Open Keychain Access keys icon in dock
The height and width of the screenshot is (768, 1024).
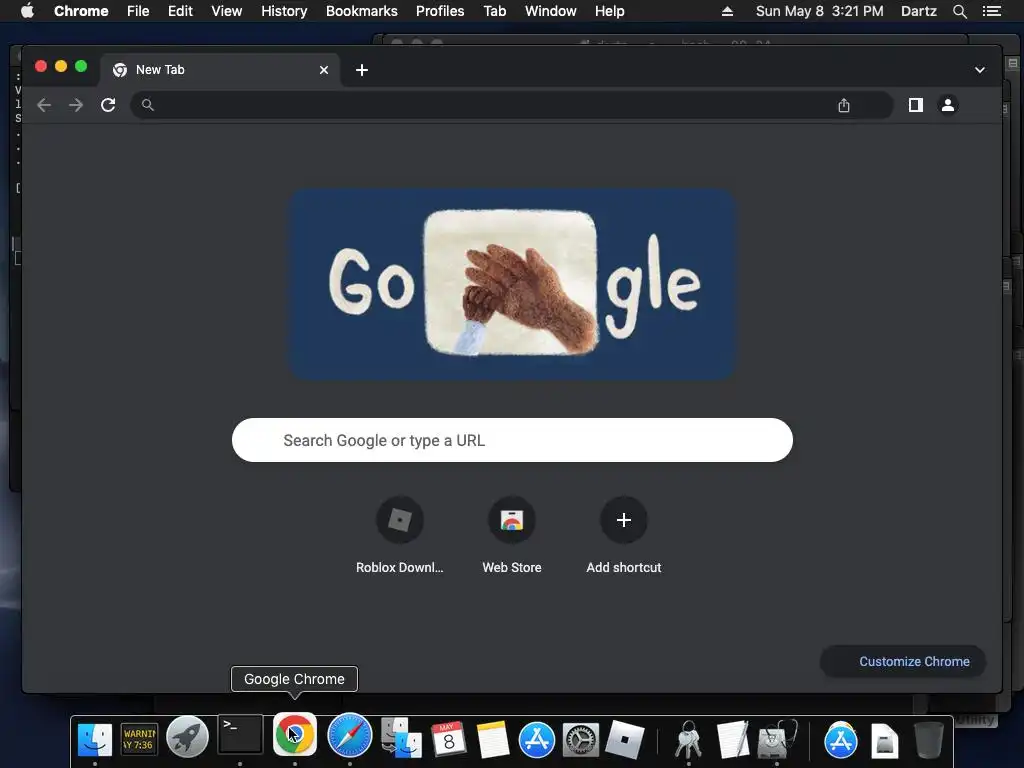[688, 741]
